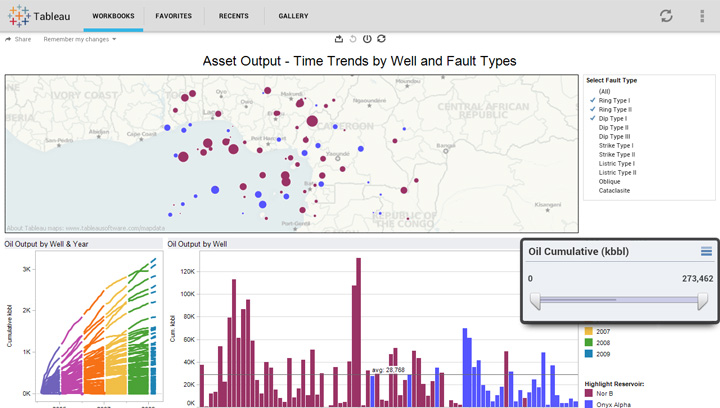Select the (All) fault type option
This screenshot has width=720, height=408.
pos(605,91)
